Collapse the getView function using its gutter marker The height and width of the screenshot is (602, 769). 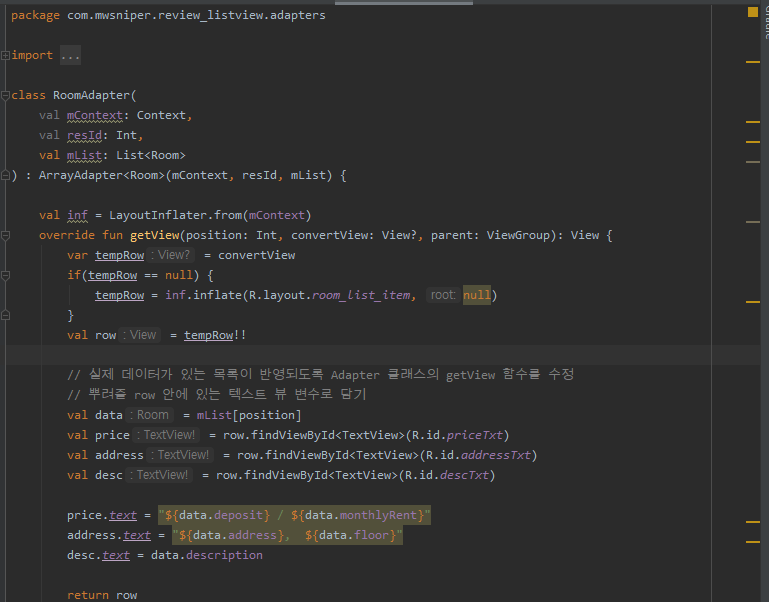click(5, 236)
